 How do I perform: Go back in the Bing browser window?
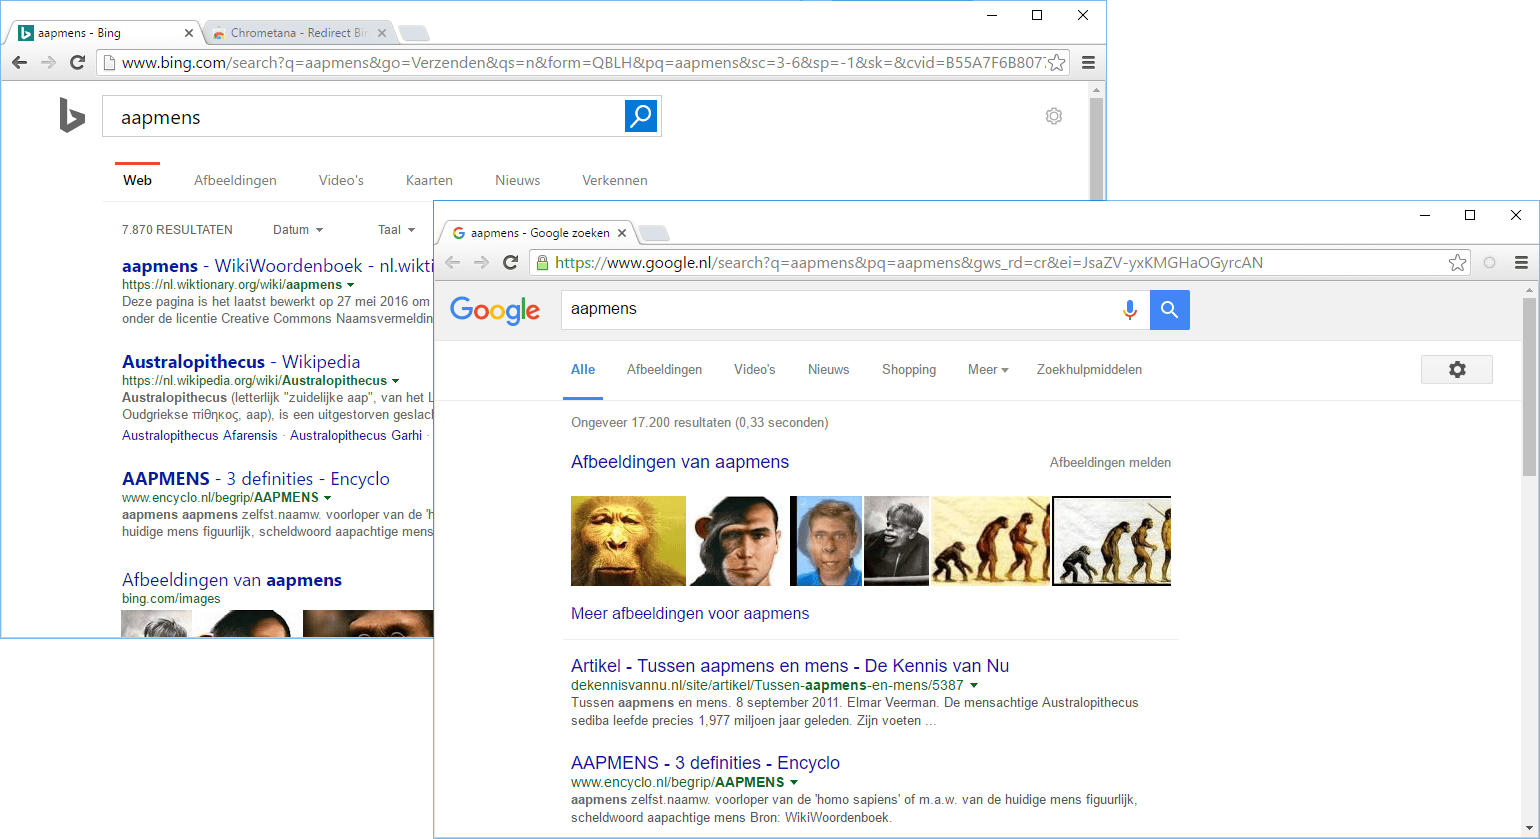(19, 63)
